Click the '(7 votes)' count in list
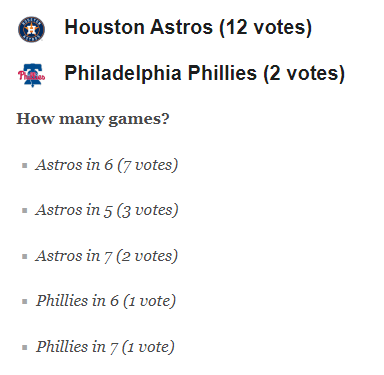This screenshot has width=384, height=375. tap(148, 165)
